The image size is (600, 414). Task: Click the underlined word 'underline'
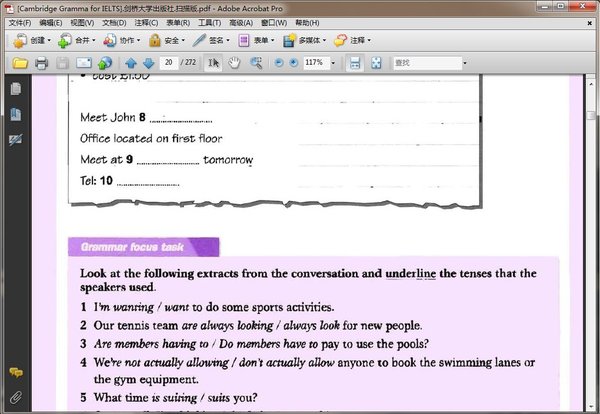411,274
